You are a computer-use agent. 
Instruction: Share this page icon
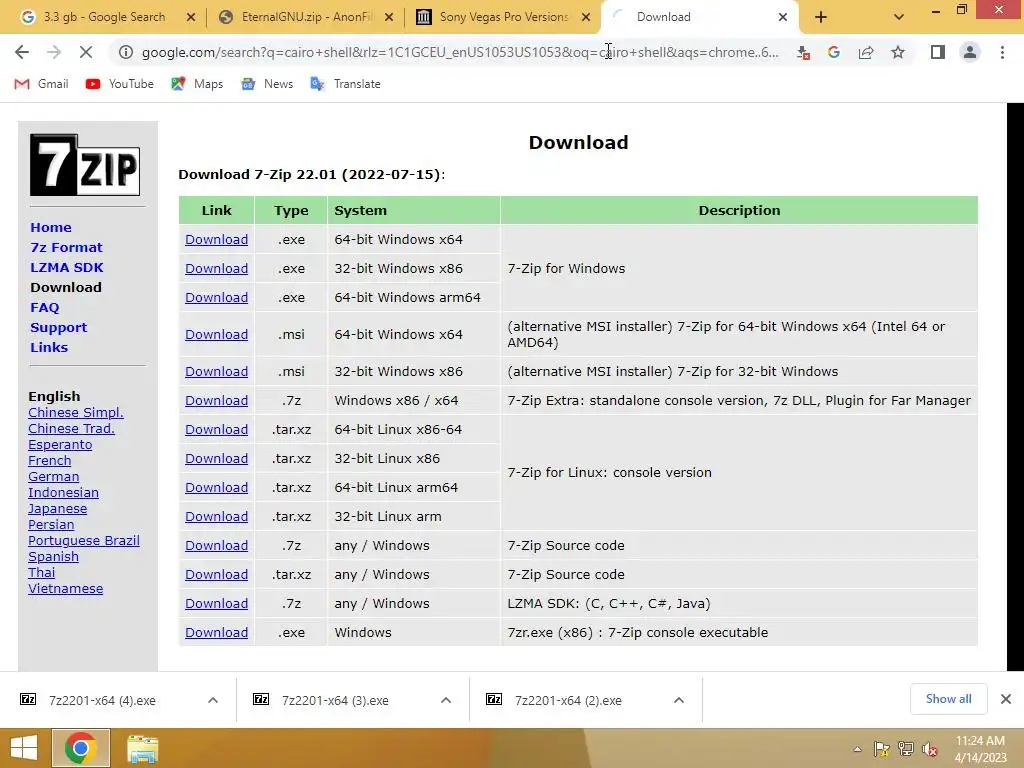tap(866, 52)
